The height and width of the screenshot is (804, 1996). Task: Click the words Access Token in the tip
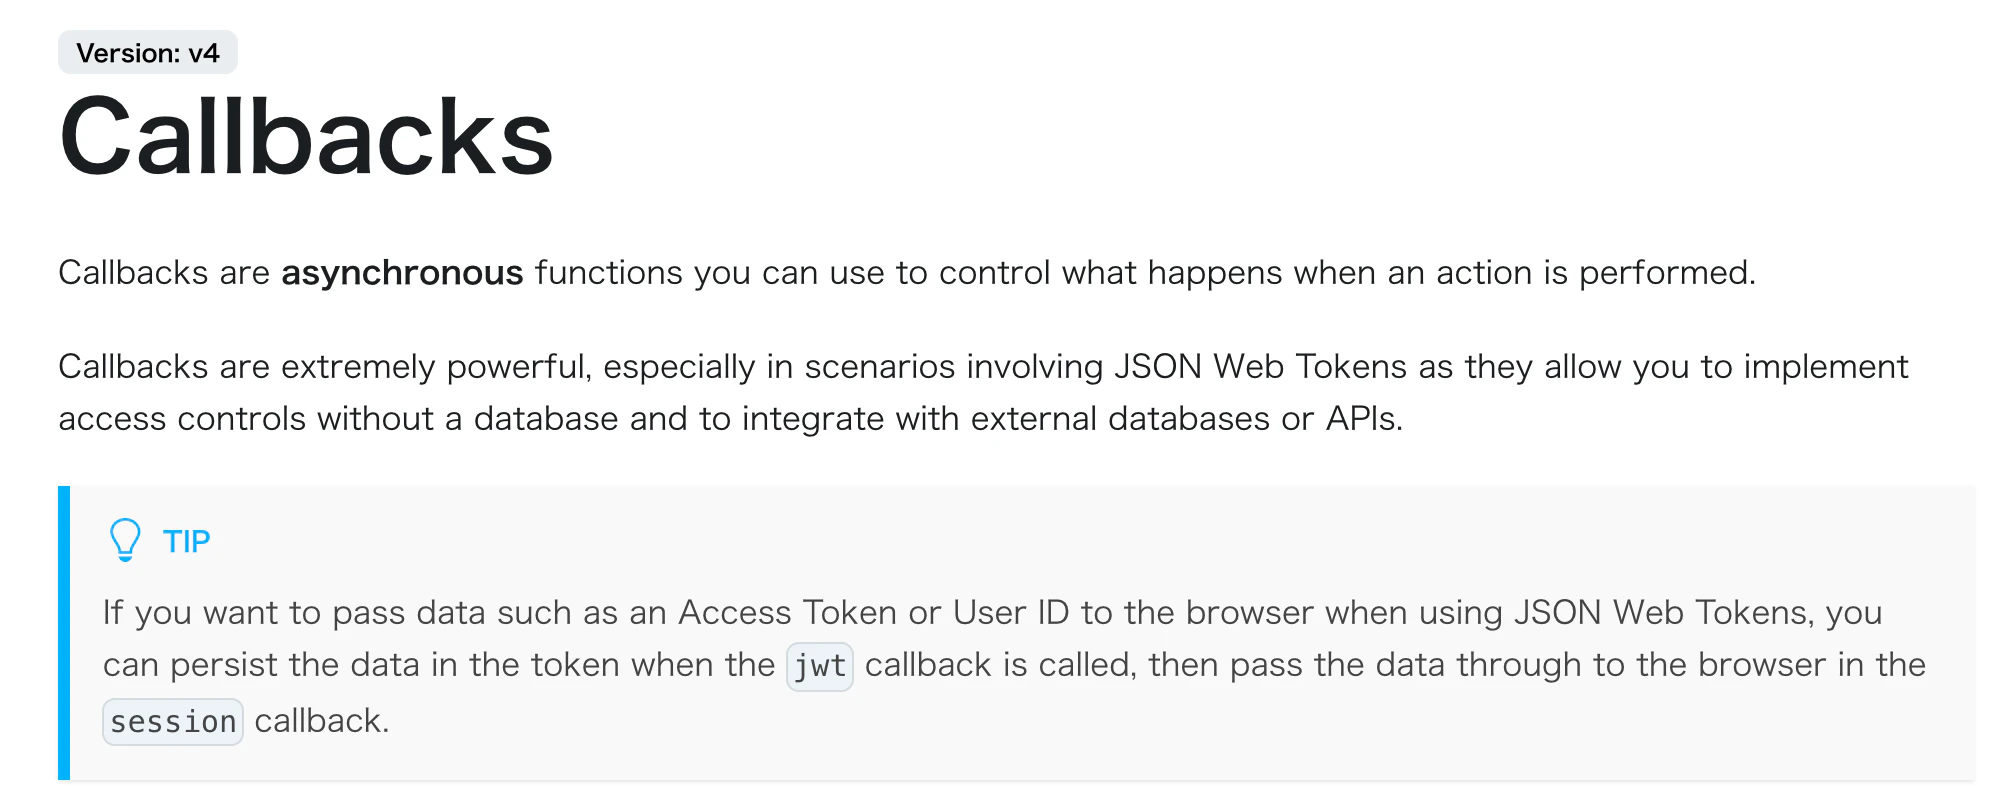point(788,612)
